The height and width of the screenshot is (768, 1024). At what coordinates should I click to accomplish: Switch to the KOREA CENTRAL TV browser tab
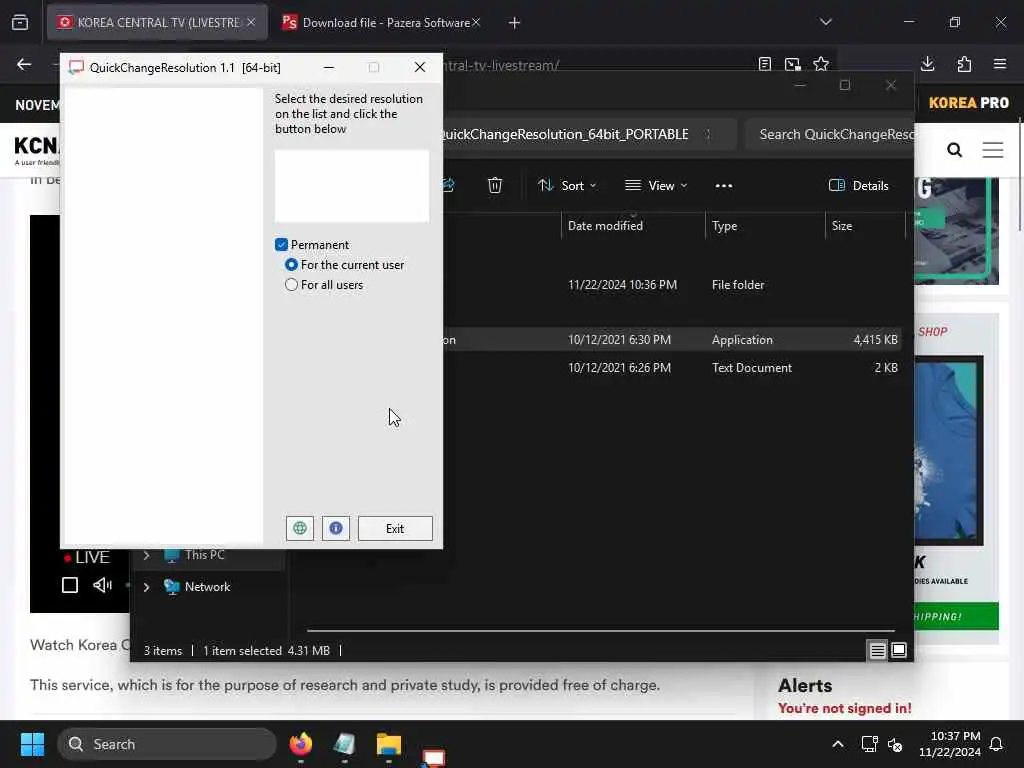[x=157, y=22]
